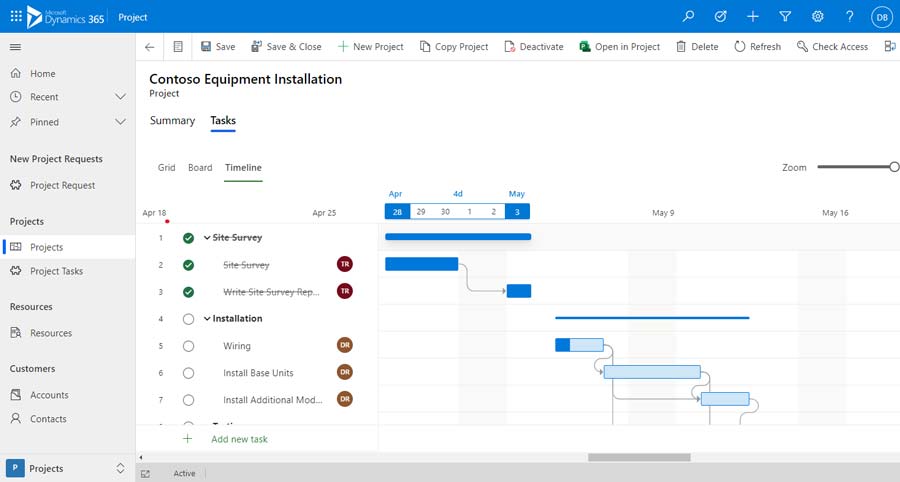The width and height of the screenshot is (900, 482).
Task: Switch to the Board view
Action: point(200,168)
